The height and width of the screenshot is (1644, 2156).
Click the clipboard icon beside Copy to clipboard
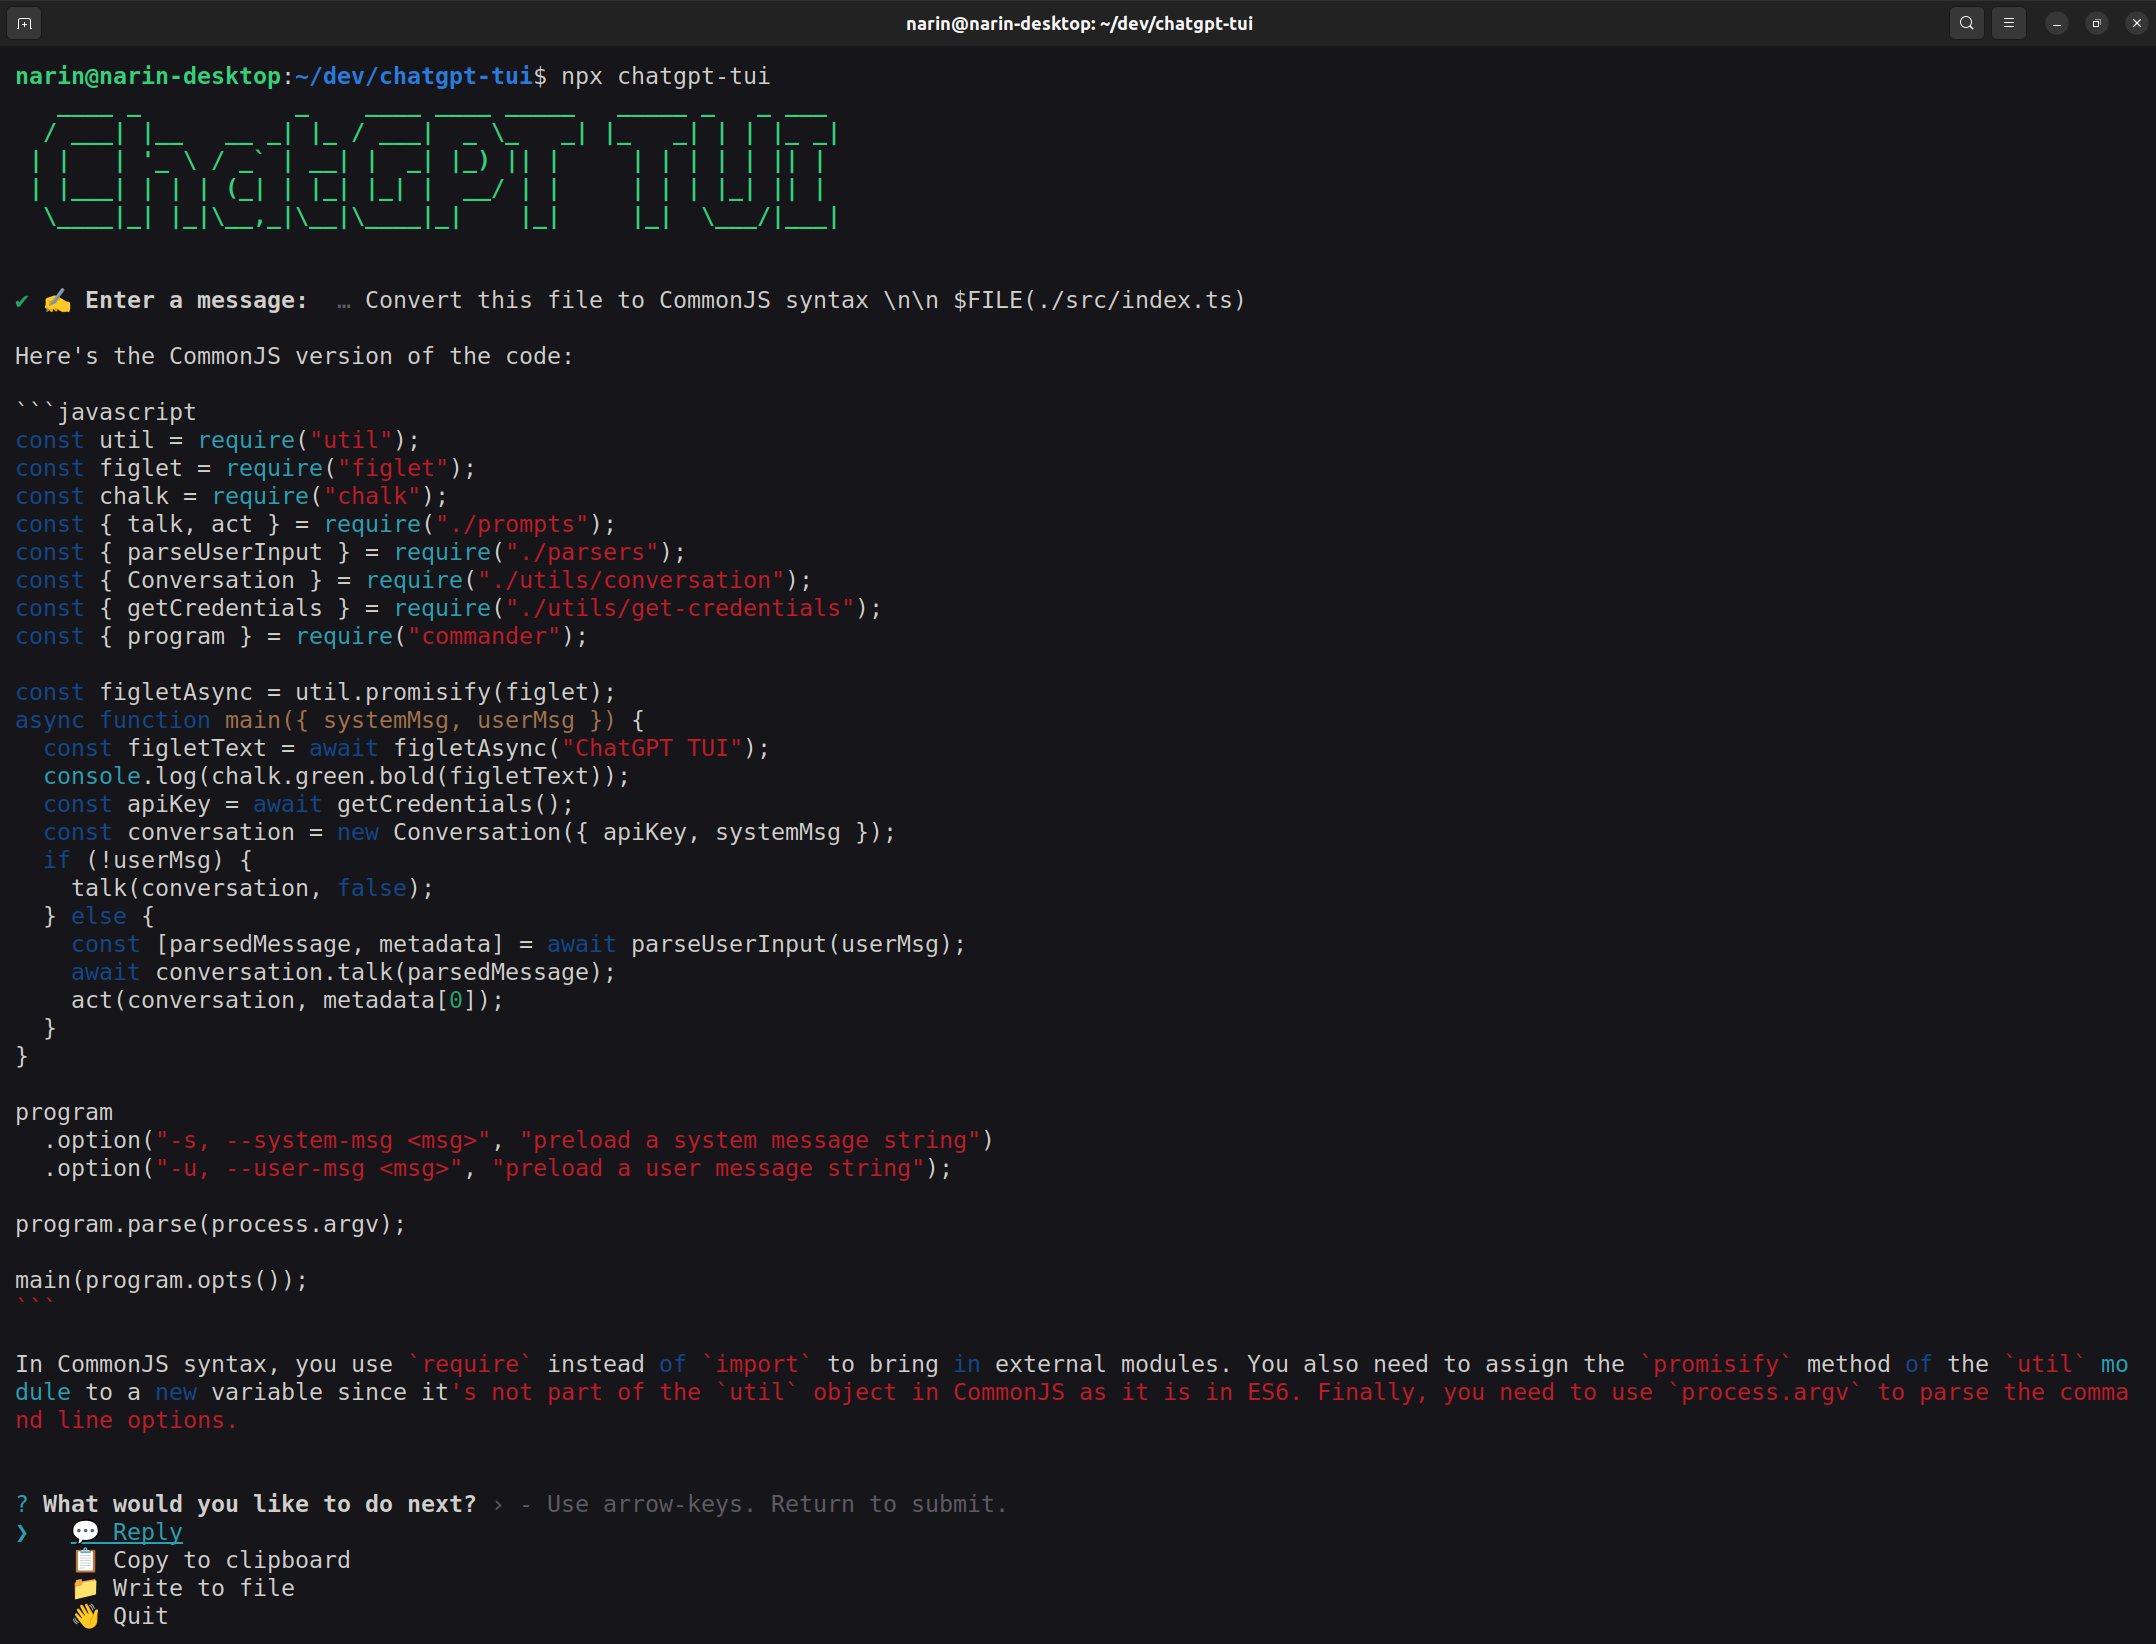tap(86, 1560)
